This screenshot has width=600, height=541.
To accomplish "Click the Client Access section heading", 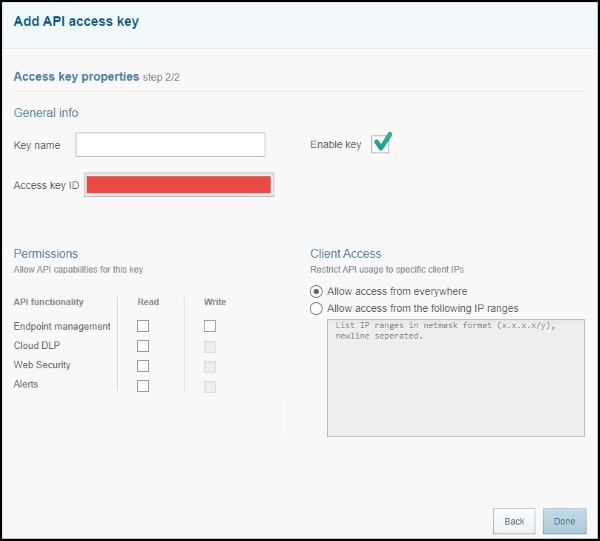I will (346, 254).
